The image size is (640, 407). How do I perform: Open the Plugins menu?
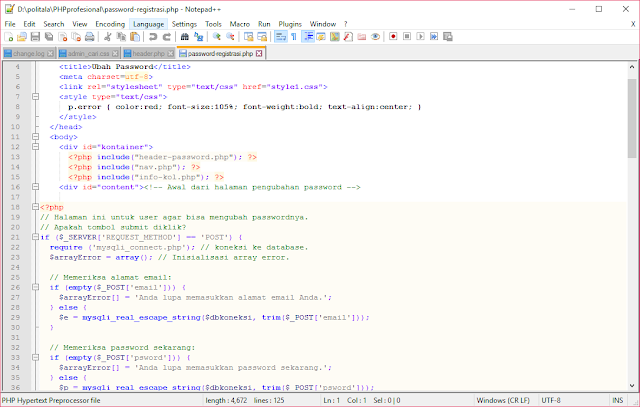[290, 24]
